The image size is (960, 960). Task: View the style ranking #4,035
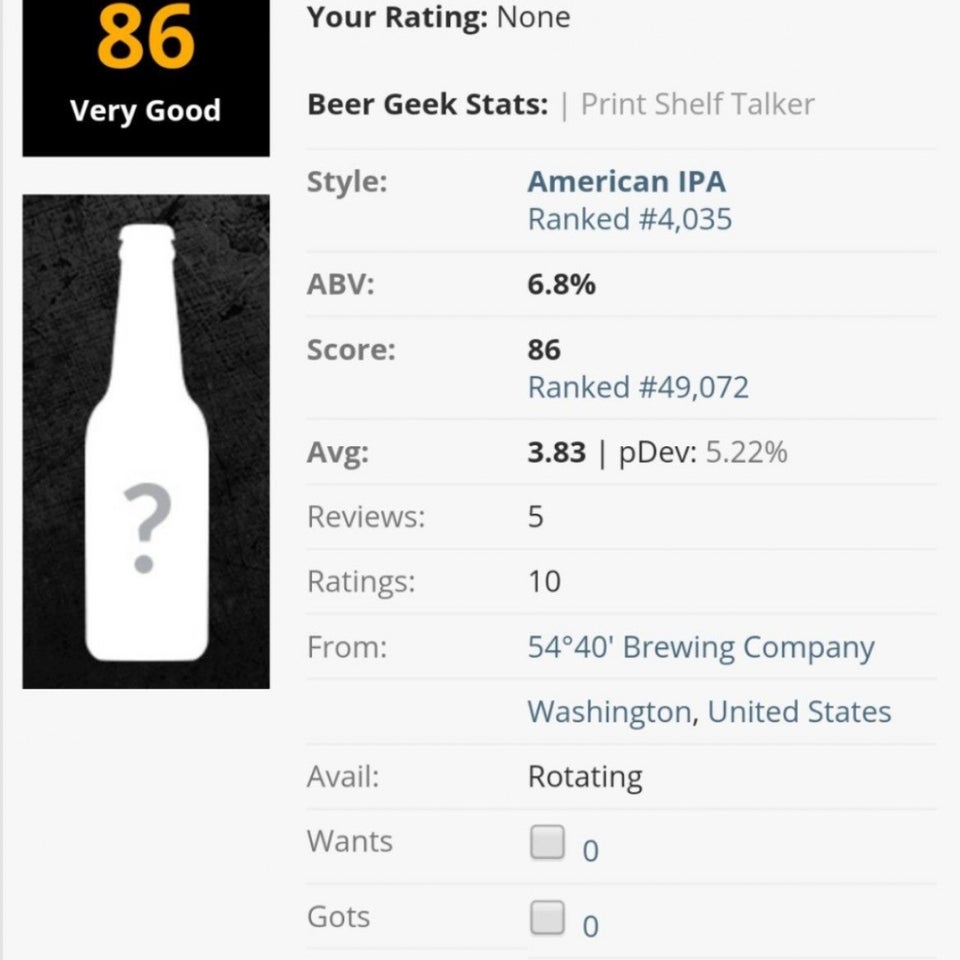point(630,219)
